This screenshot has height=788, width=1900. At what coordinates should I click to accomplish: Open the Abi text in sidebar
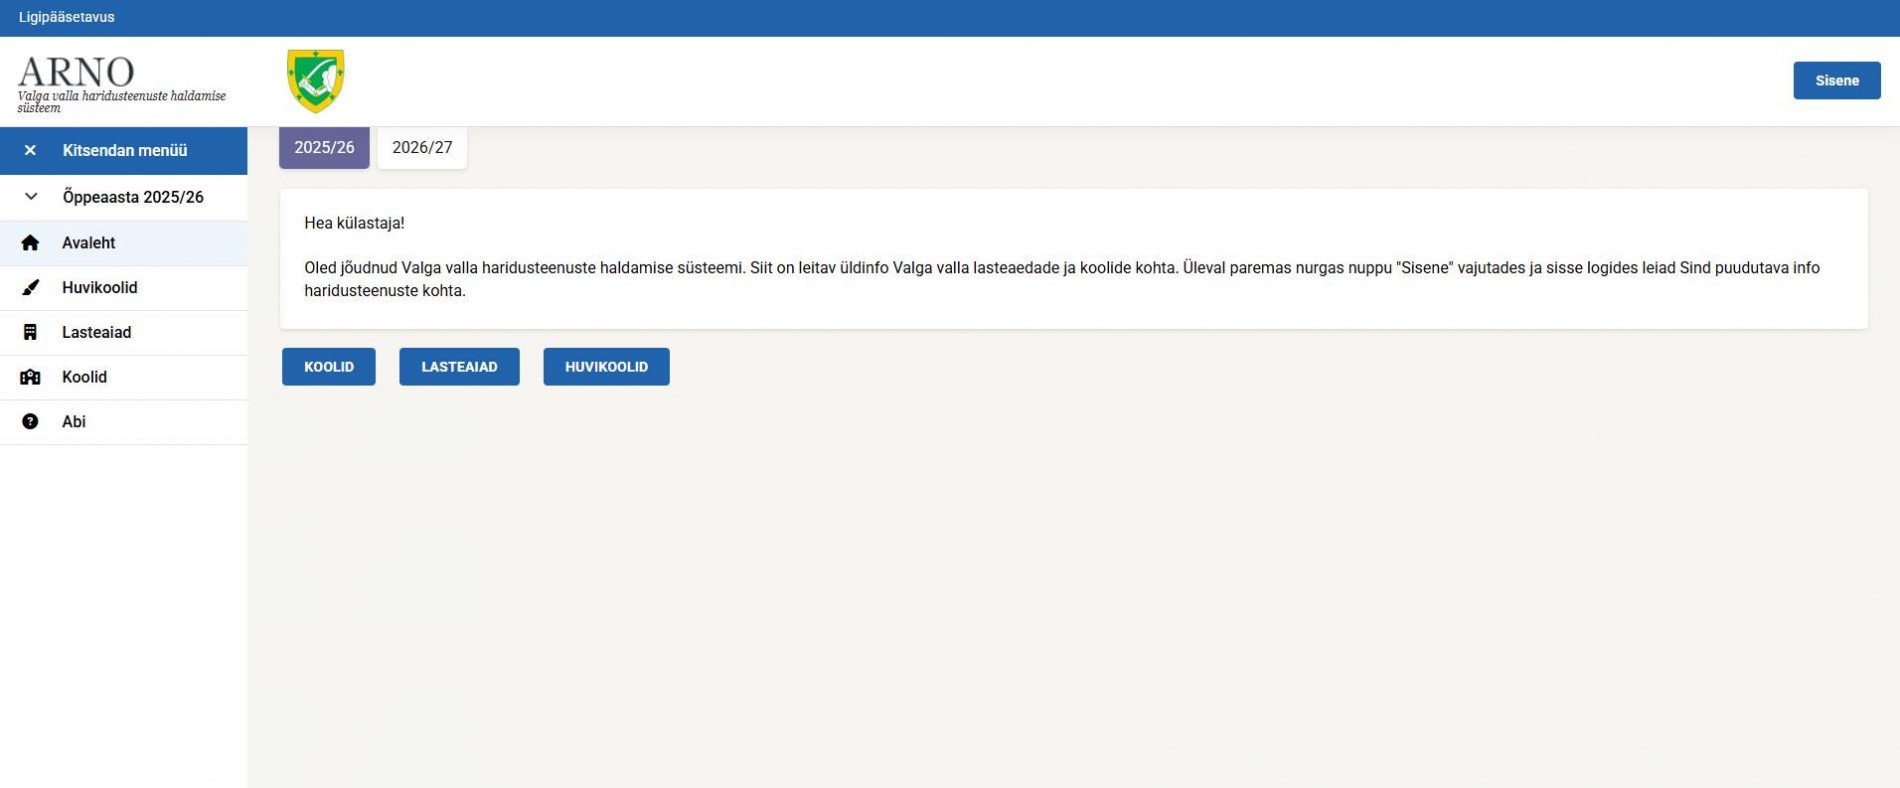74,422
